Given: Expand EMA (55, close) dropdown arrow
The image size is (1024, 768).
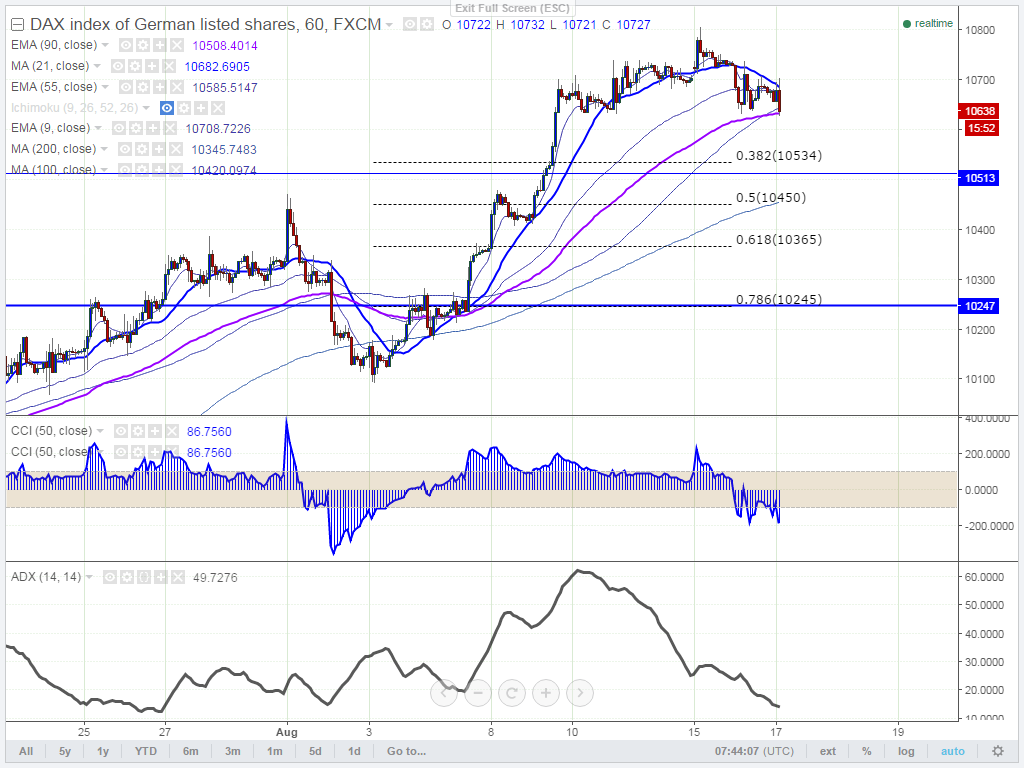Looking at the screenshot, I should (105, 87).
